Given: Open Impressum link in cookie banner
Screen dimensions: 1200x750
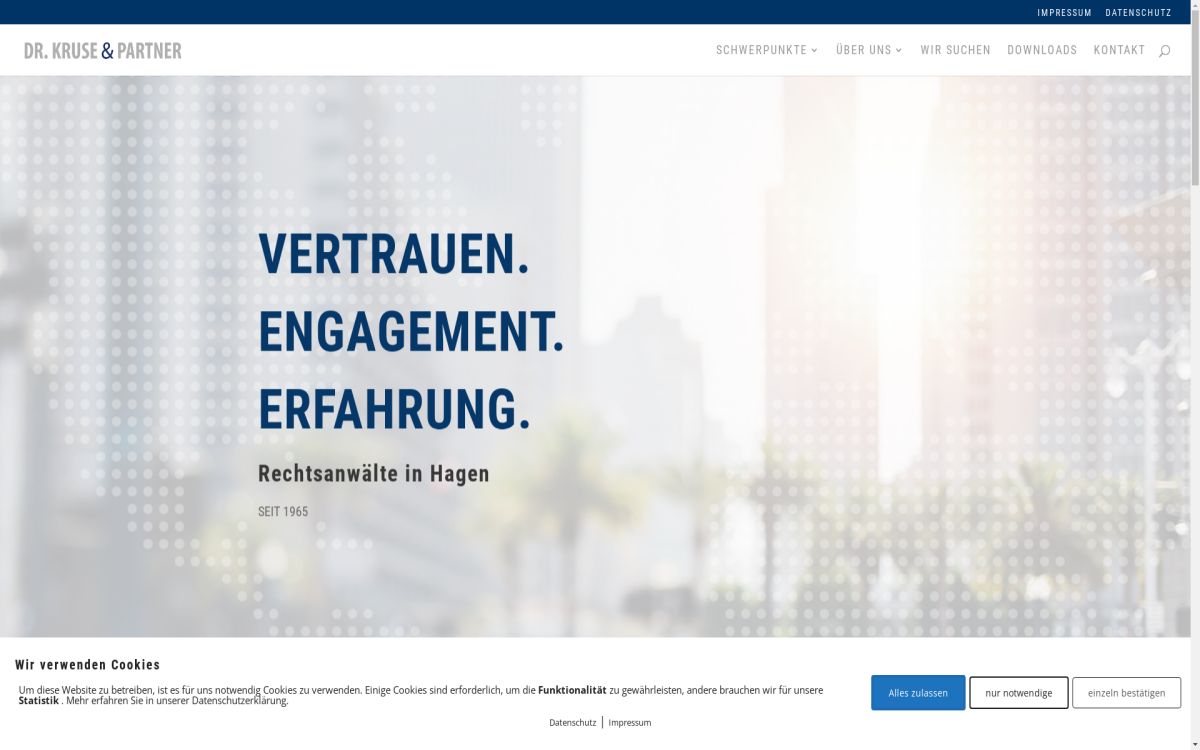Looking at the screenshot, I should [629, 722].
